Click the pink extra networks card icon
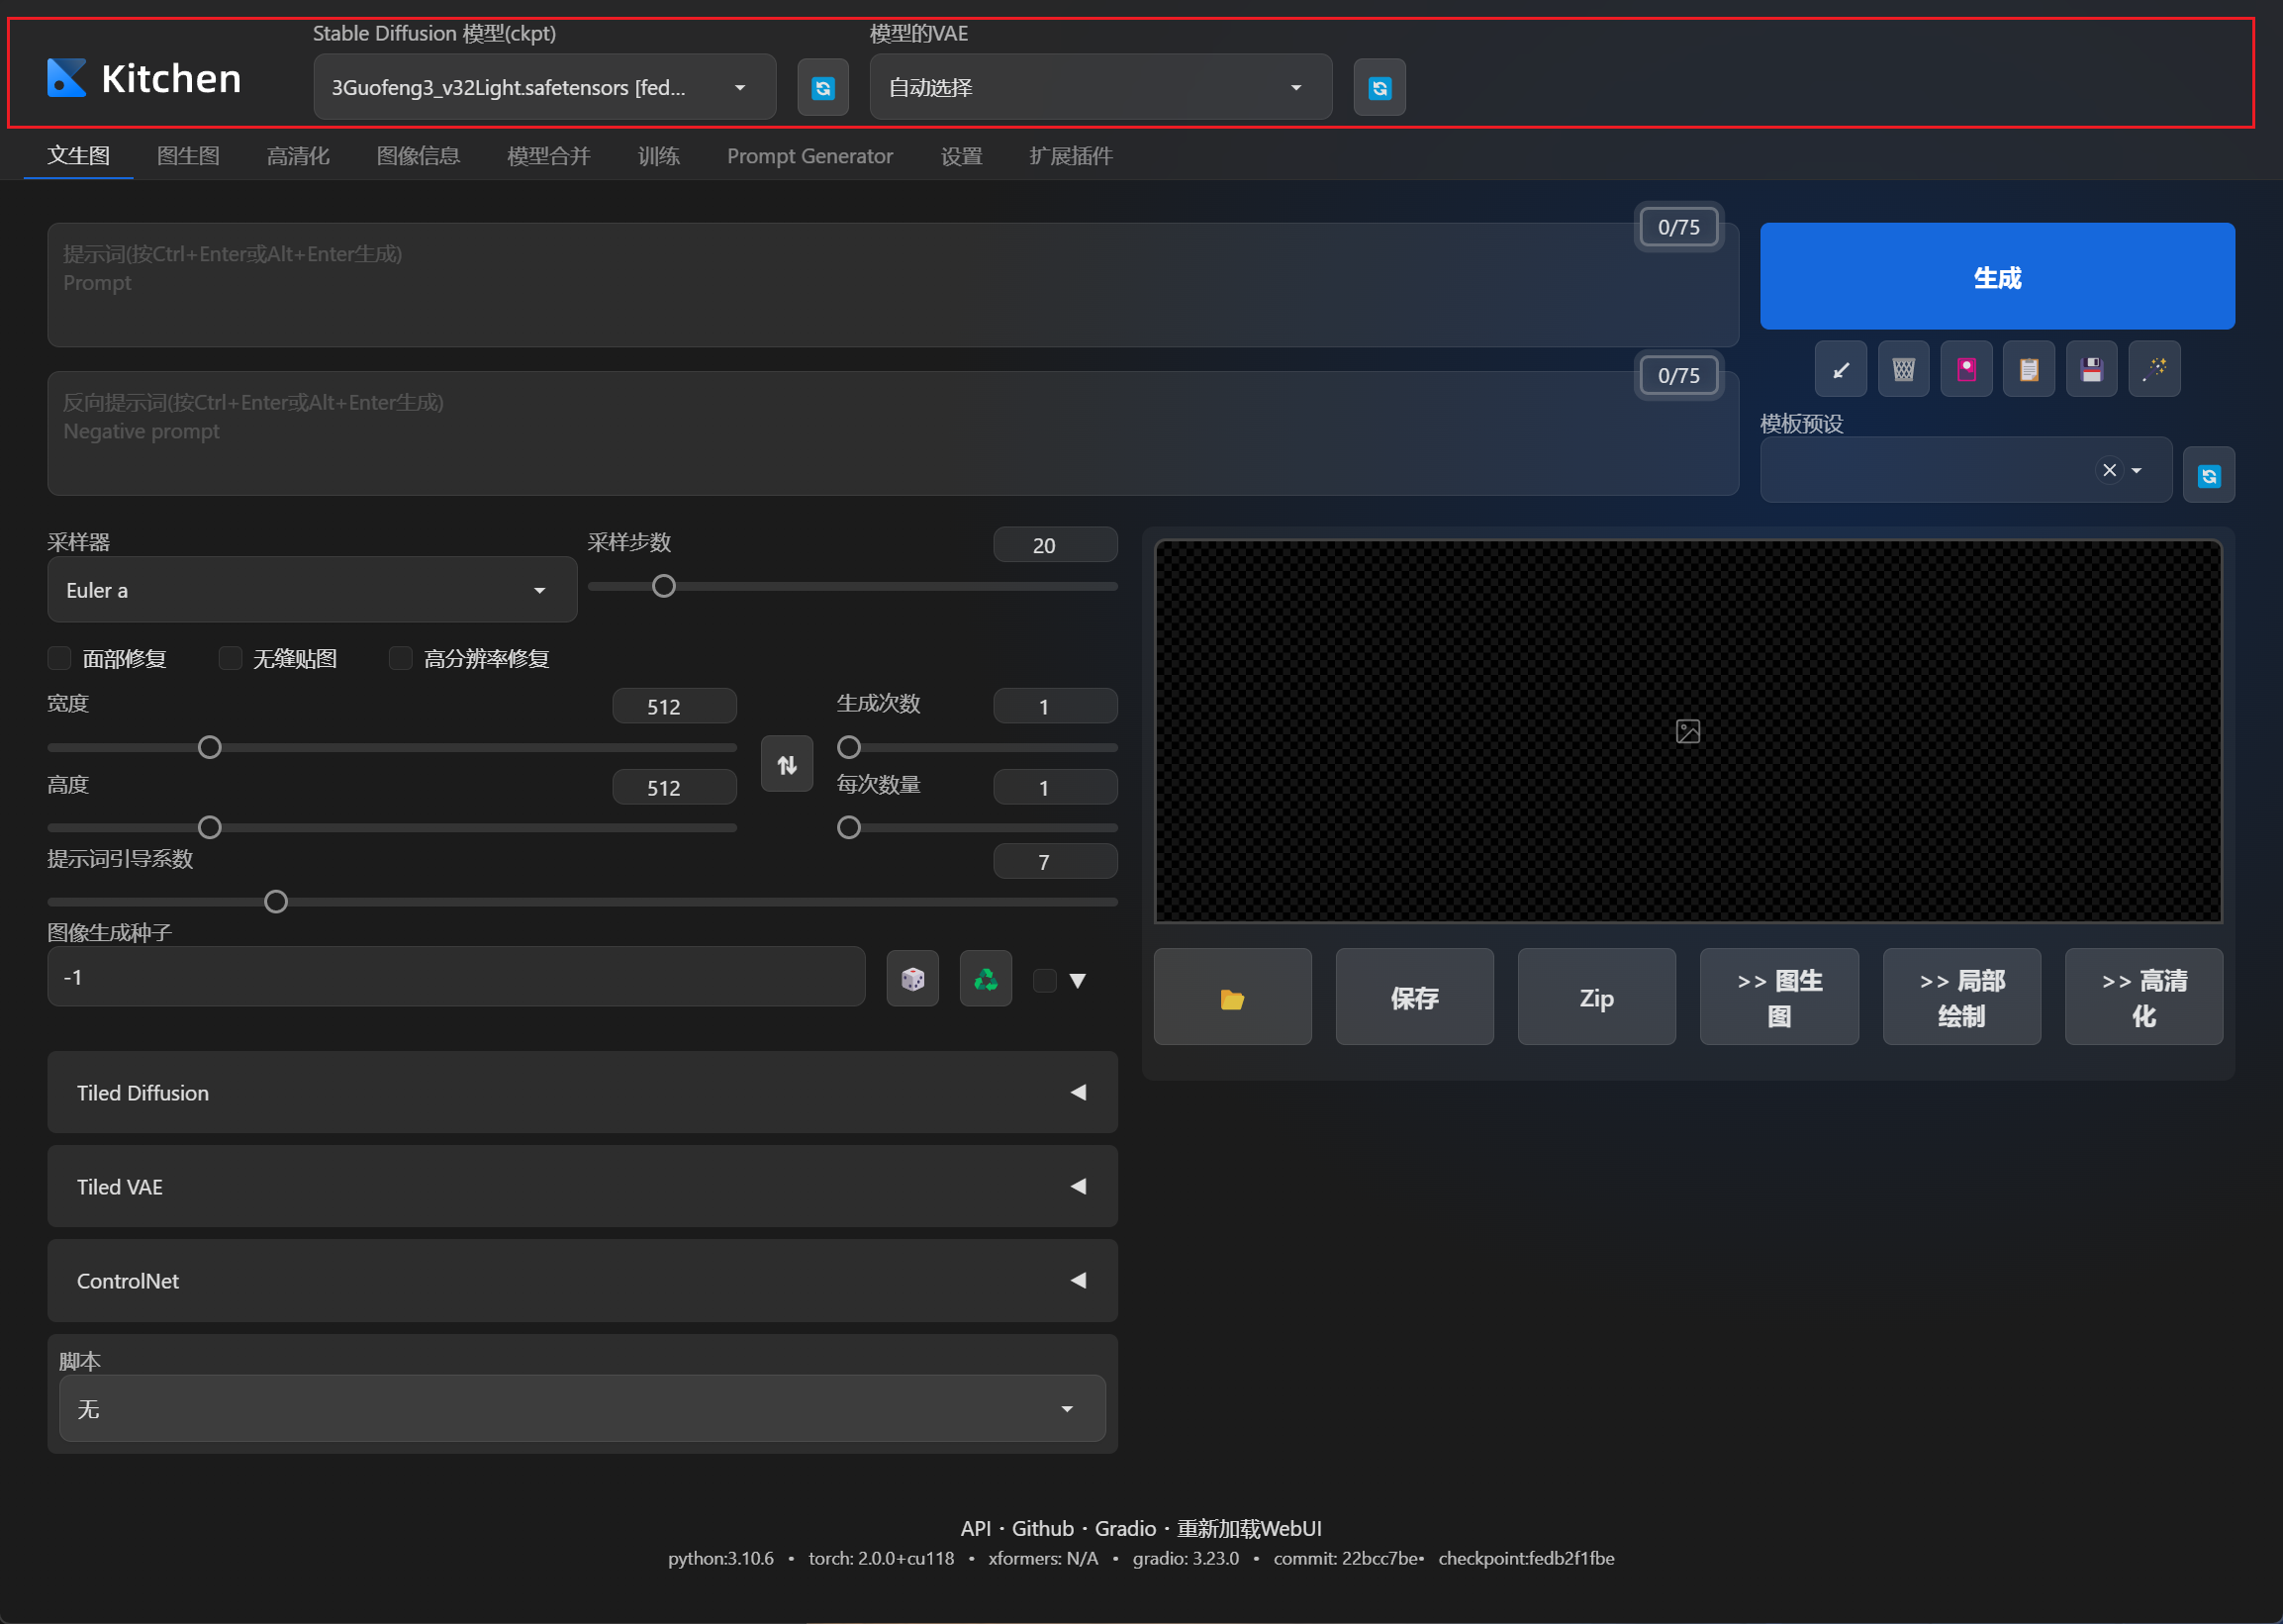The width and height of the screenshot is (2283, 1624). coord(1965,370)
